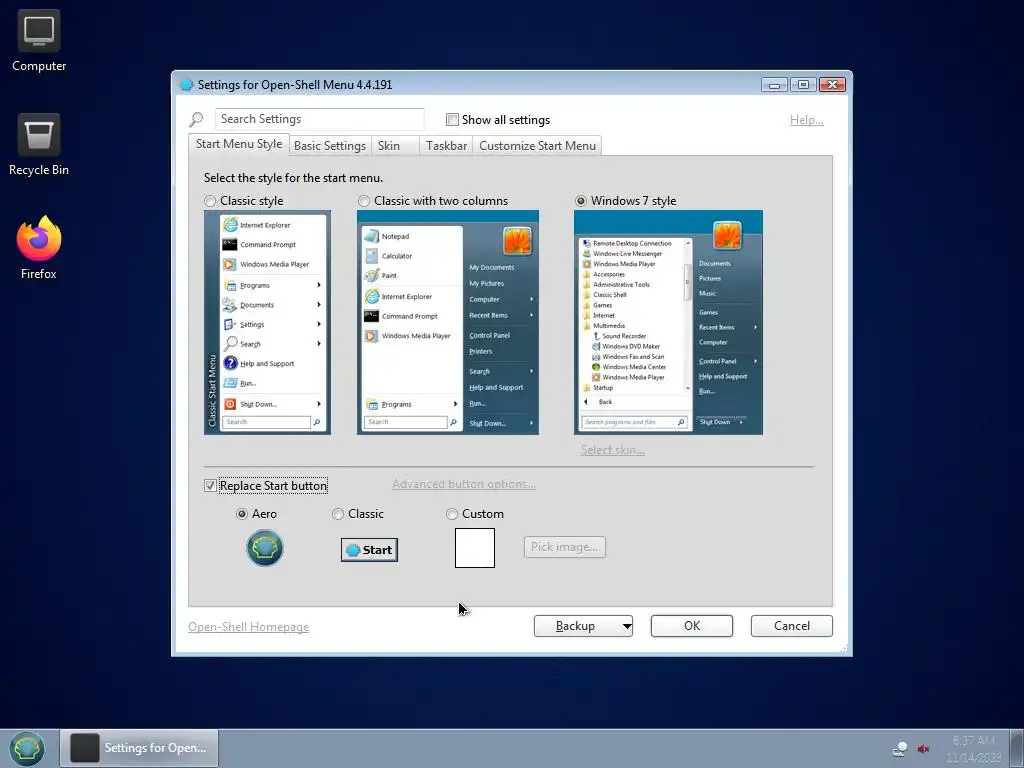Screen dimensions: 1024x768
Task: Open the Taskbar tab
Action: pyautogui.click(x=446, y=146)
